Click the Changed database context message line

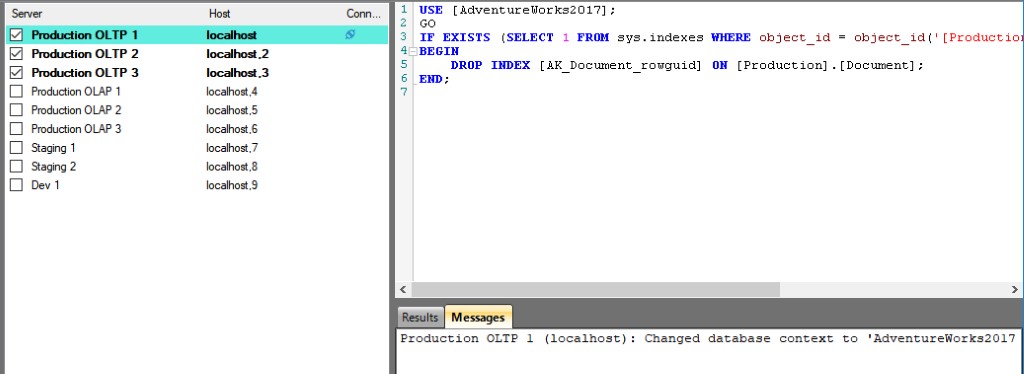click(x=708, y=338)
